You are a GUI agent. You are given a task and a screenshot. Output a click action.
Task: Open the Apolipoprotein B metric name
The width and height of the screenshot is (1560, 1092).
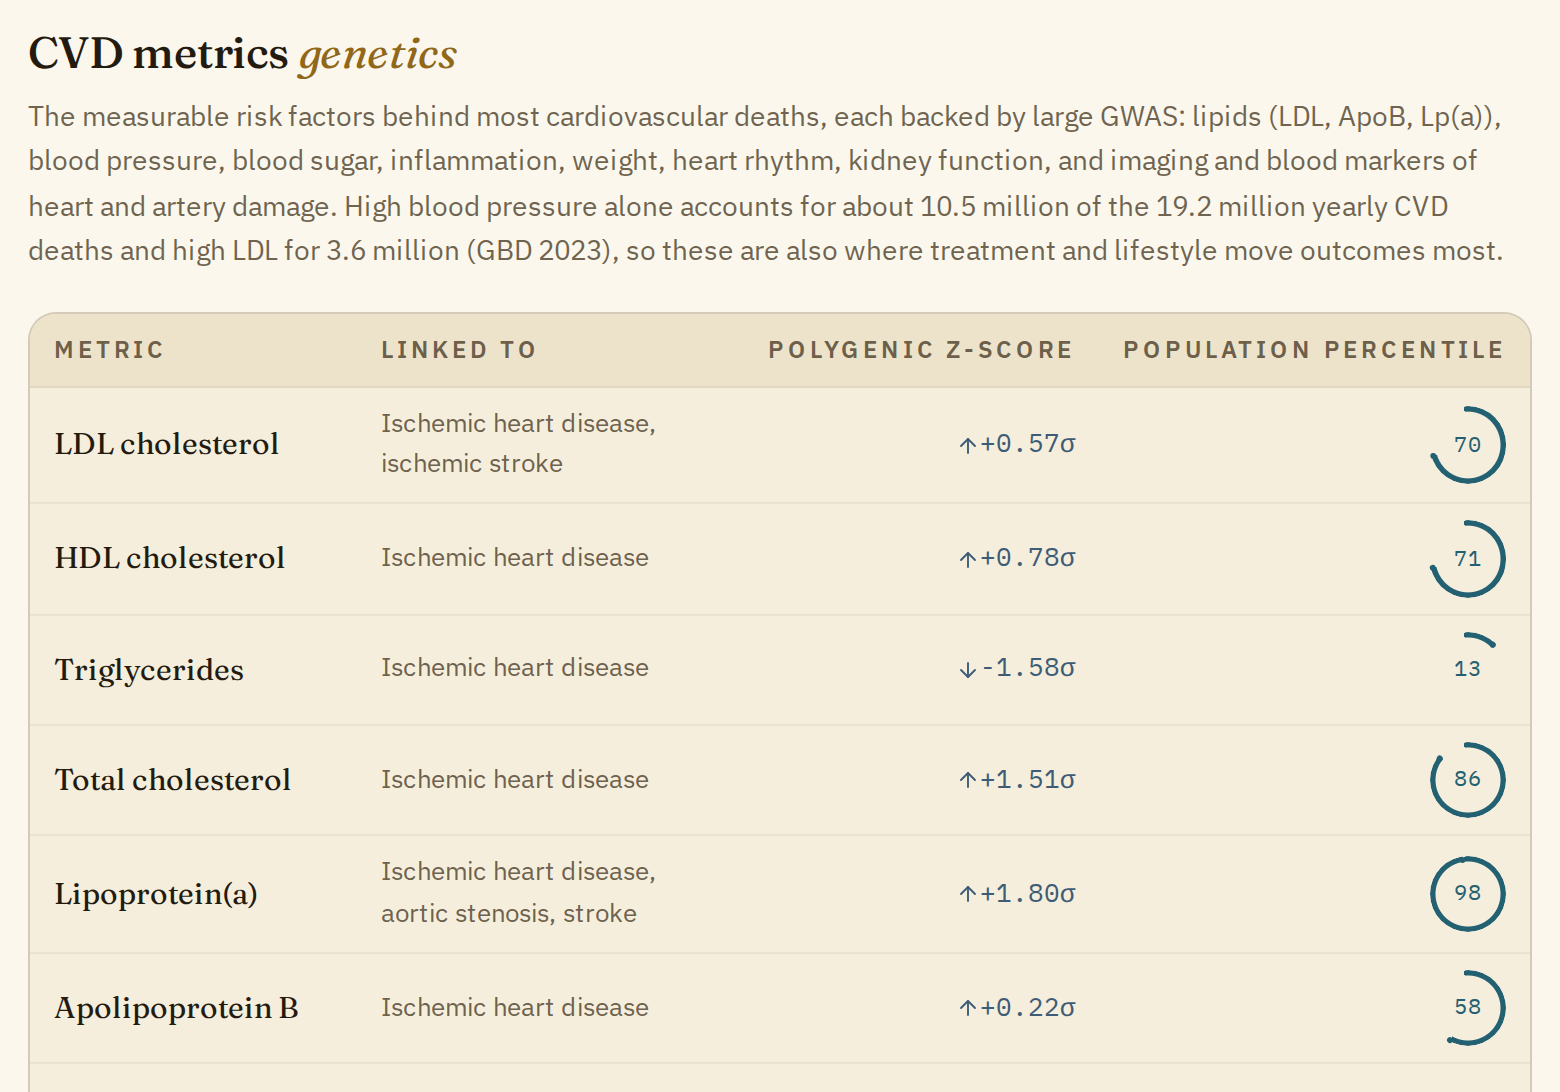tap(177, 1008)
